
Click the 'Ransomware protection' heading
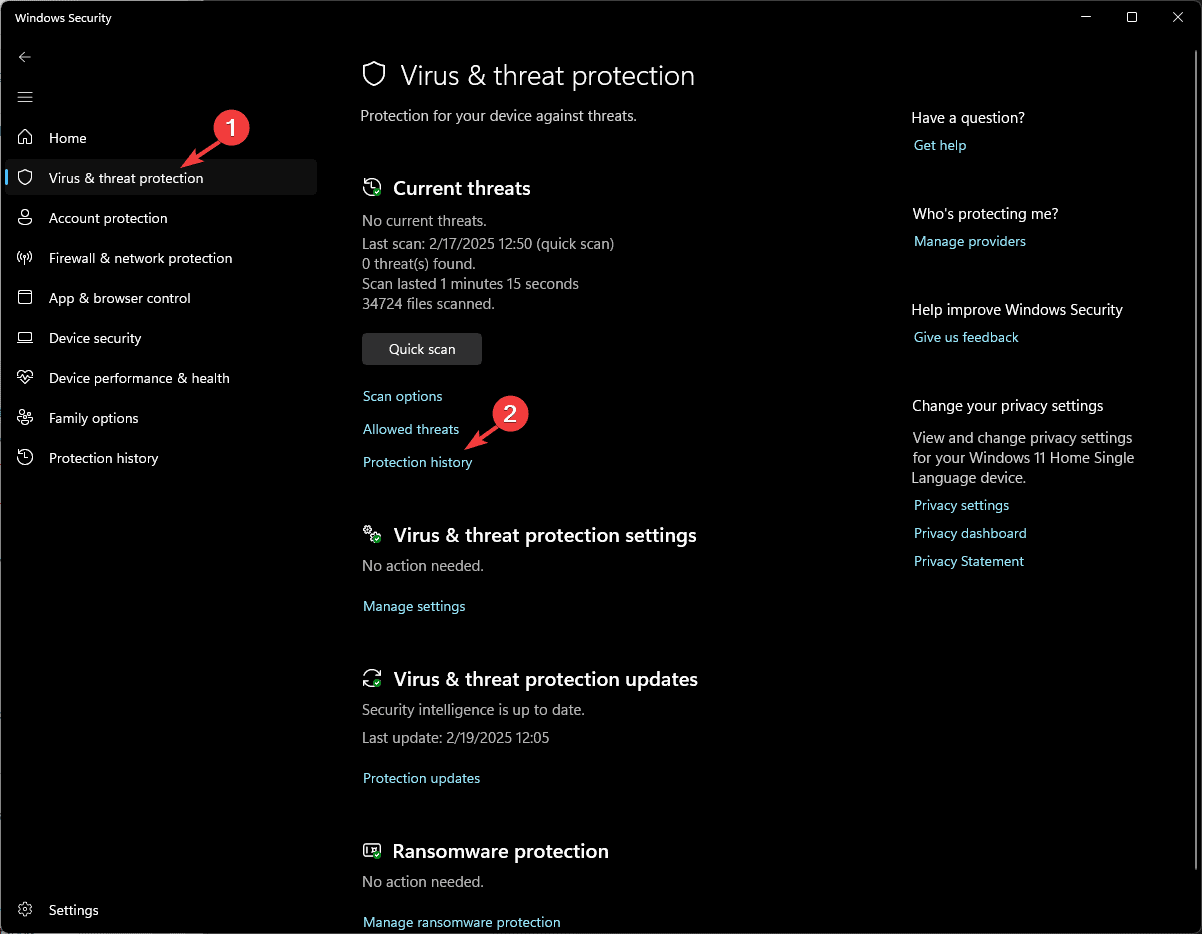(500, 851)
